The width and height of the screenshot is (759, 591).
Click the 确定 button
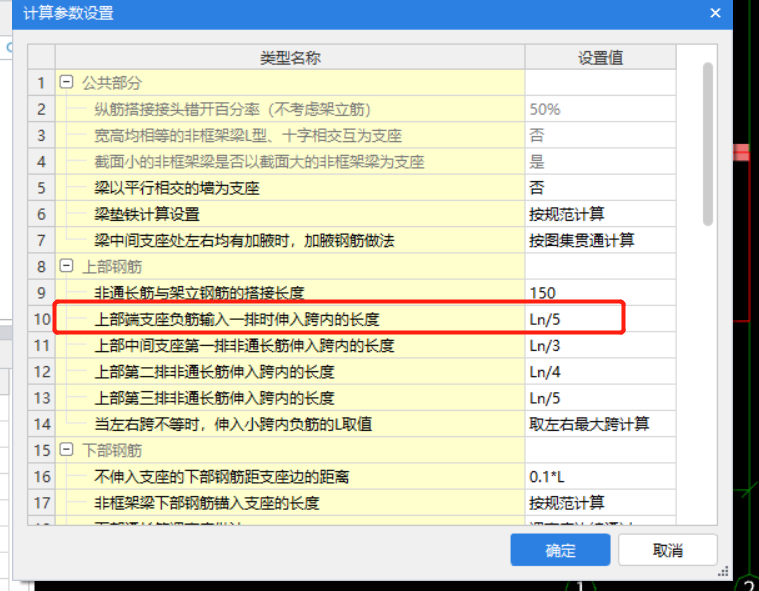(560, 550)
